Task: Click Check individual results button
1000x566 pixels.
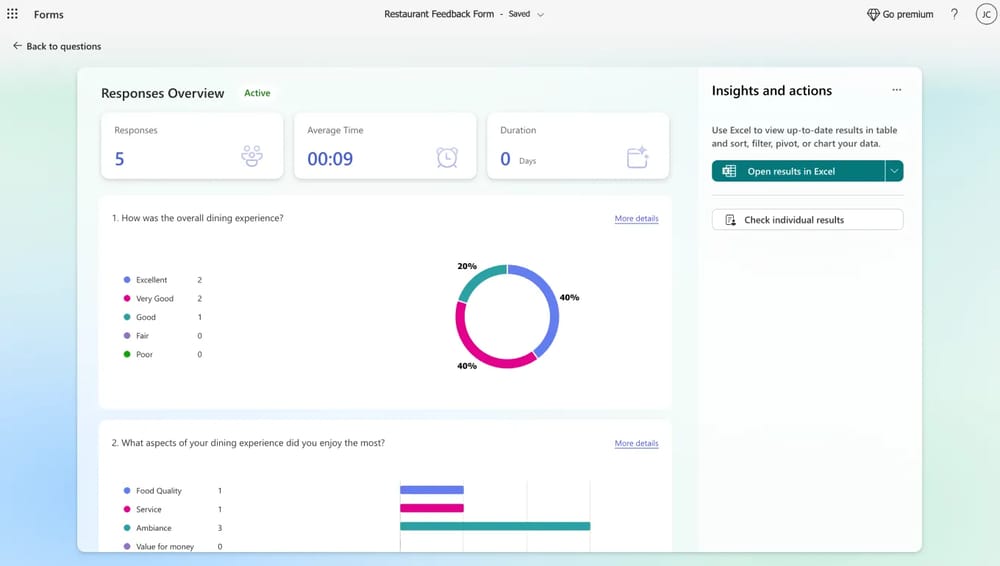Action: click(x=807, y=220)
